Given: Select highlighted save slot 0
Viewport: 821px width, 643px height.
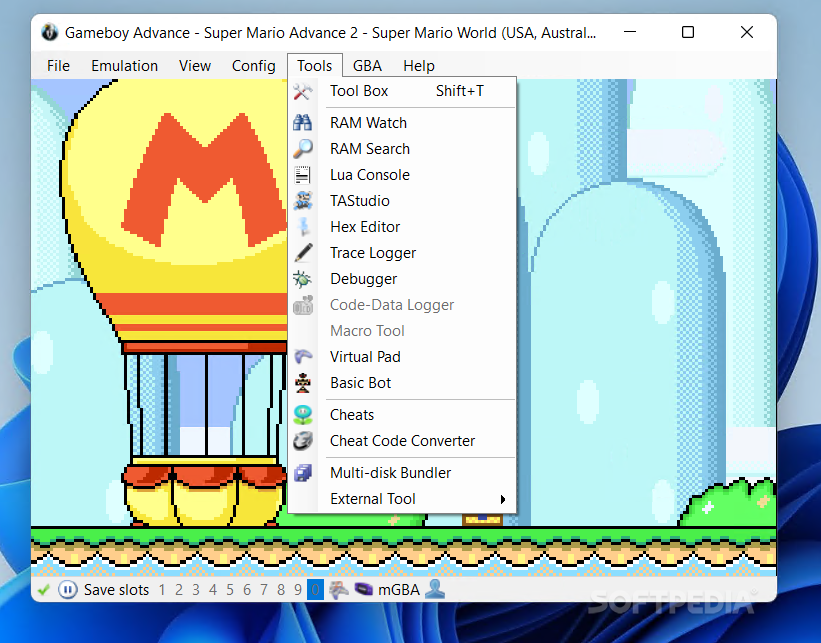Looking at the screenshot, I should click(315, 590).
